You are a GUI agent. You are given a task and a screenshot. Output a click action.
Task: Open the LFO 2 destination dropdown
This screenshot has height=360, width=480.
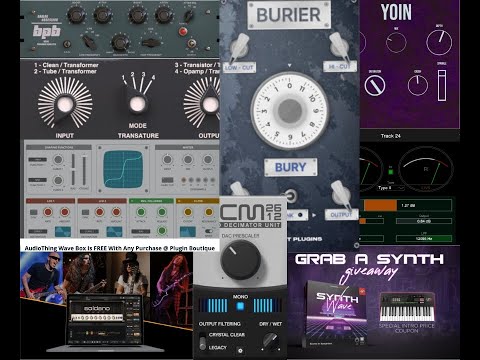[x=89, y=231]
